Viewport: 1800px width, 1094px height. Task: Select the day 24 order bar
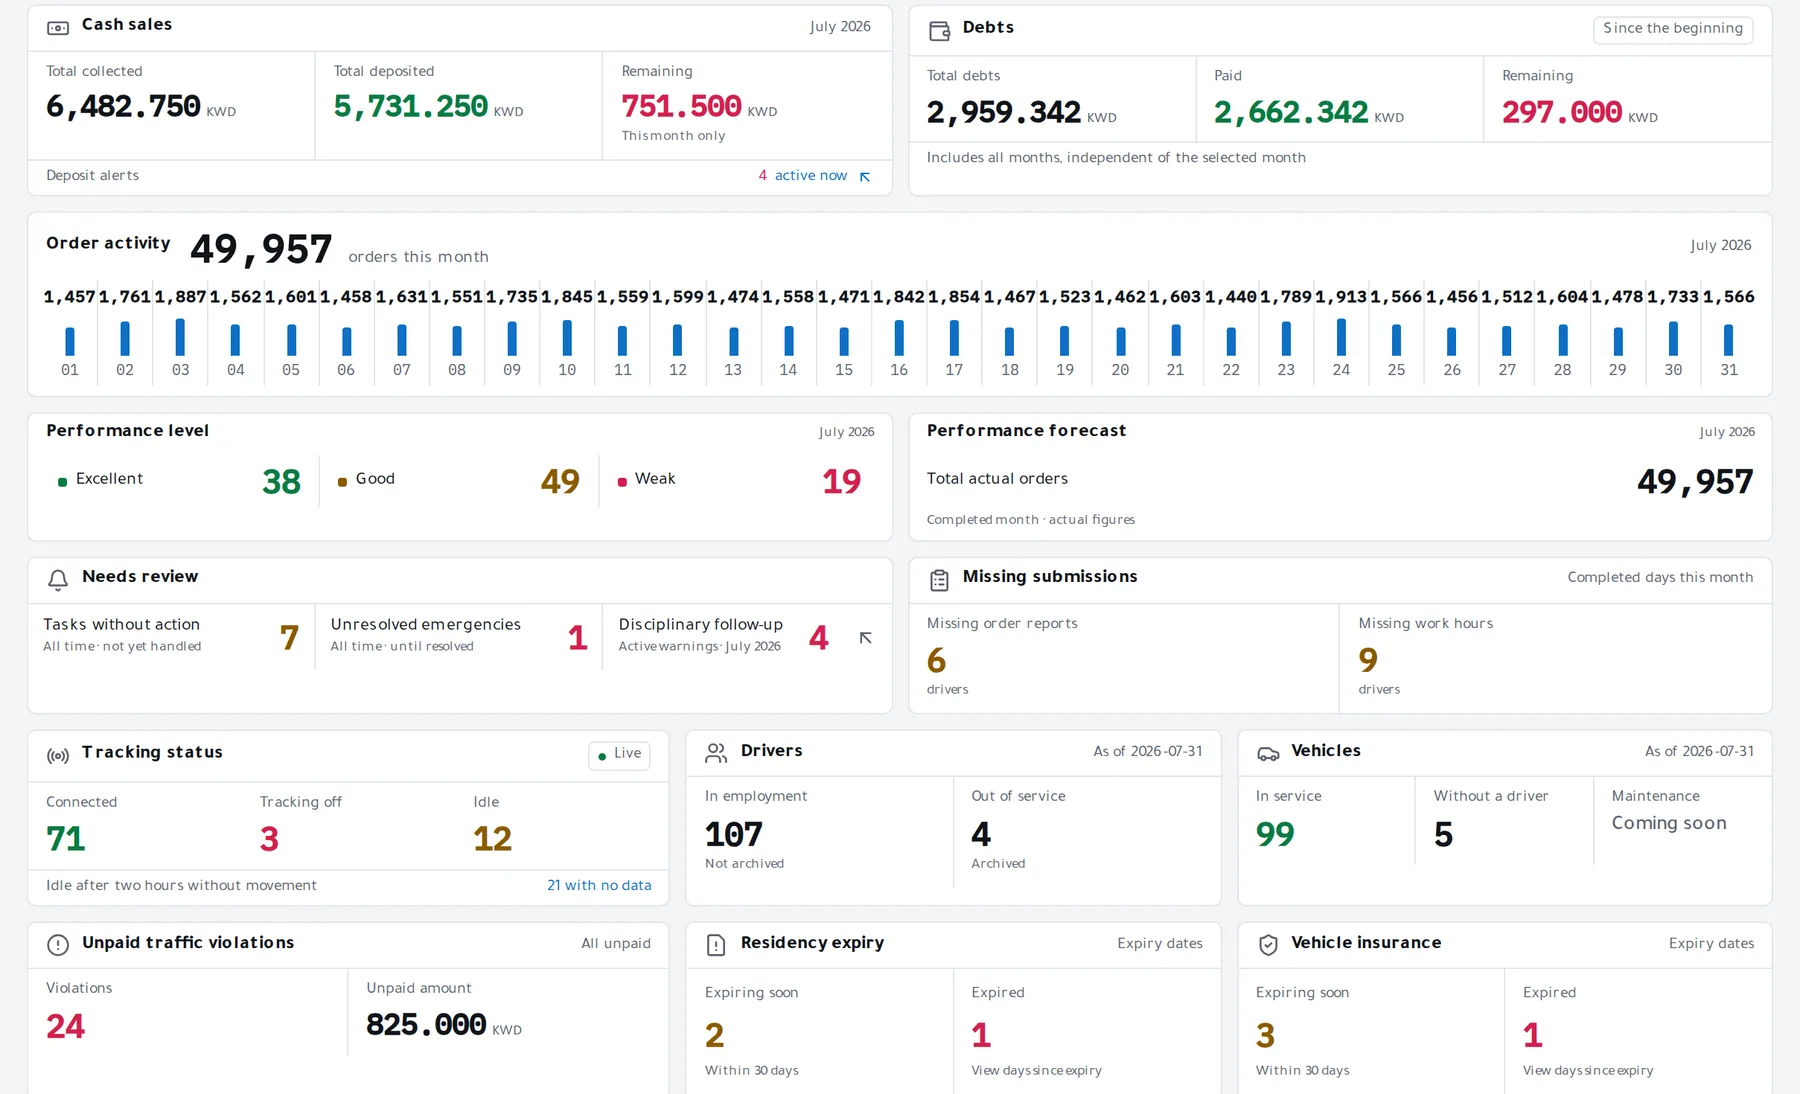[1341, 337]
